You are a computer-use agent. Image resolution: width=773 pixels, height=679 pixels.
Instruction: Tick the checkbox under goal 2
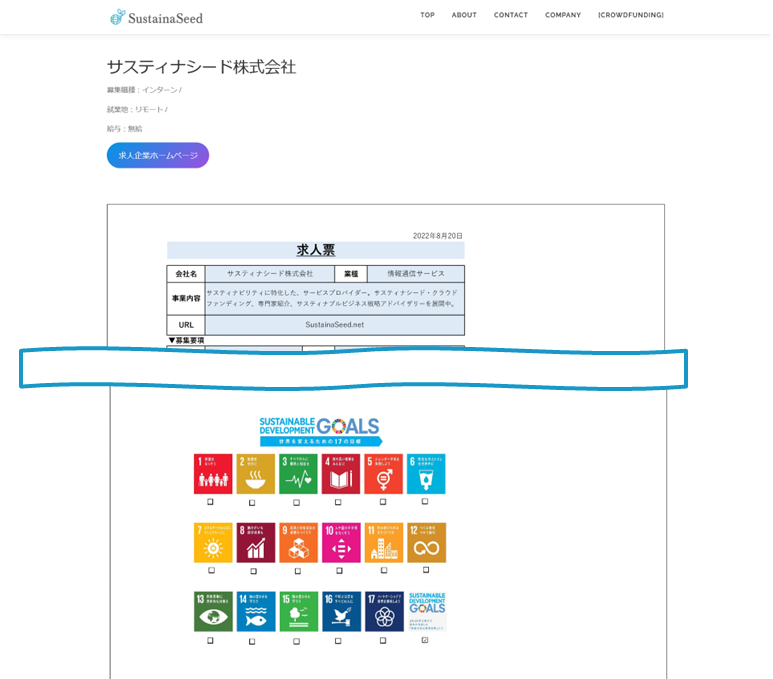point(252,502)
